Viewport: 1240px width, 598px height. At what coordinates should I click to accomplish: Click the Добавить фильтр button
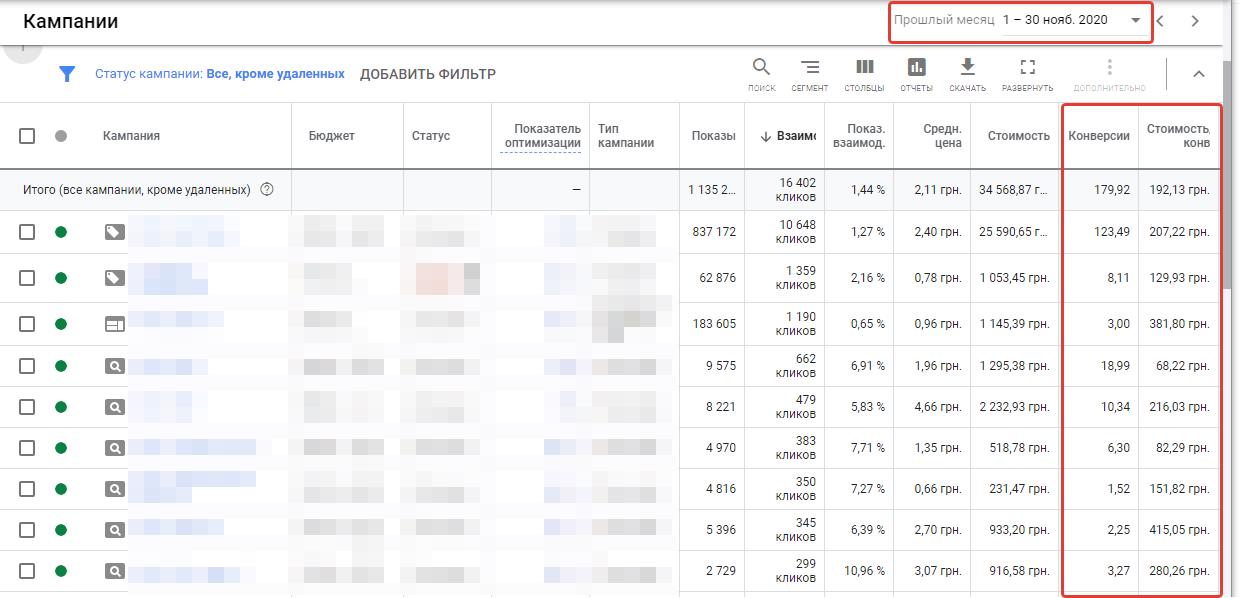pyautogui.click(x=427, y=74)
